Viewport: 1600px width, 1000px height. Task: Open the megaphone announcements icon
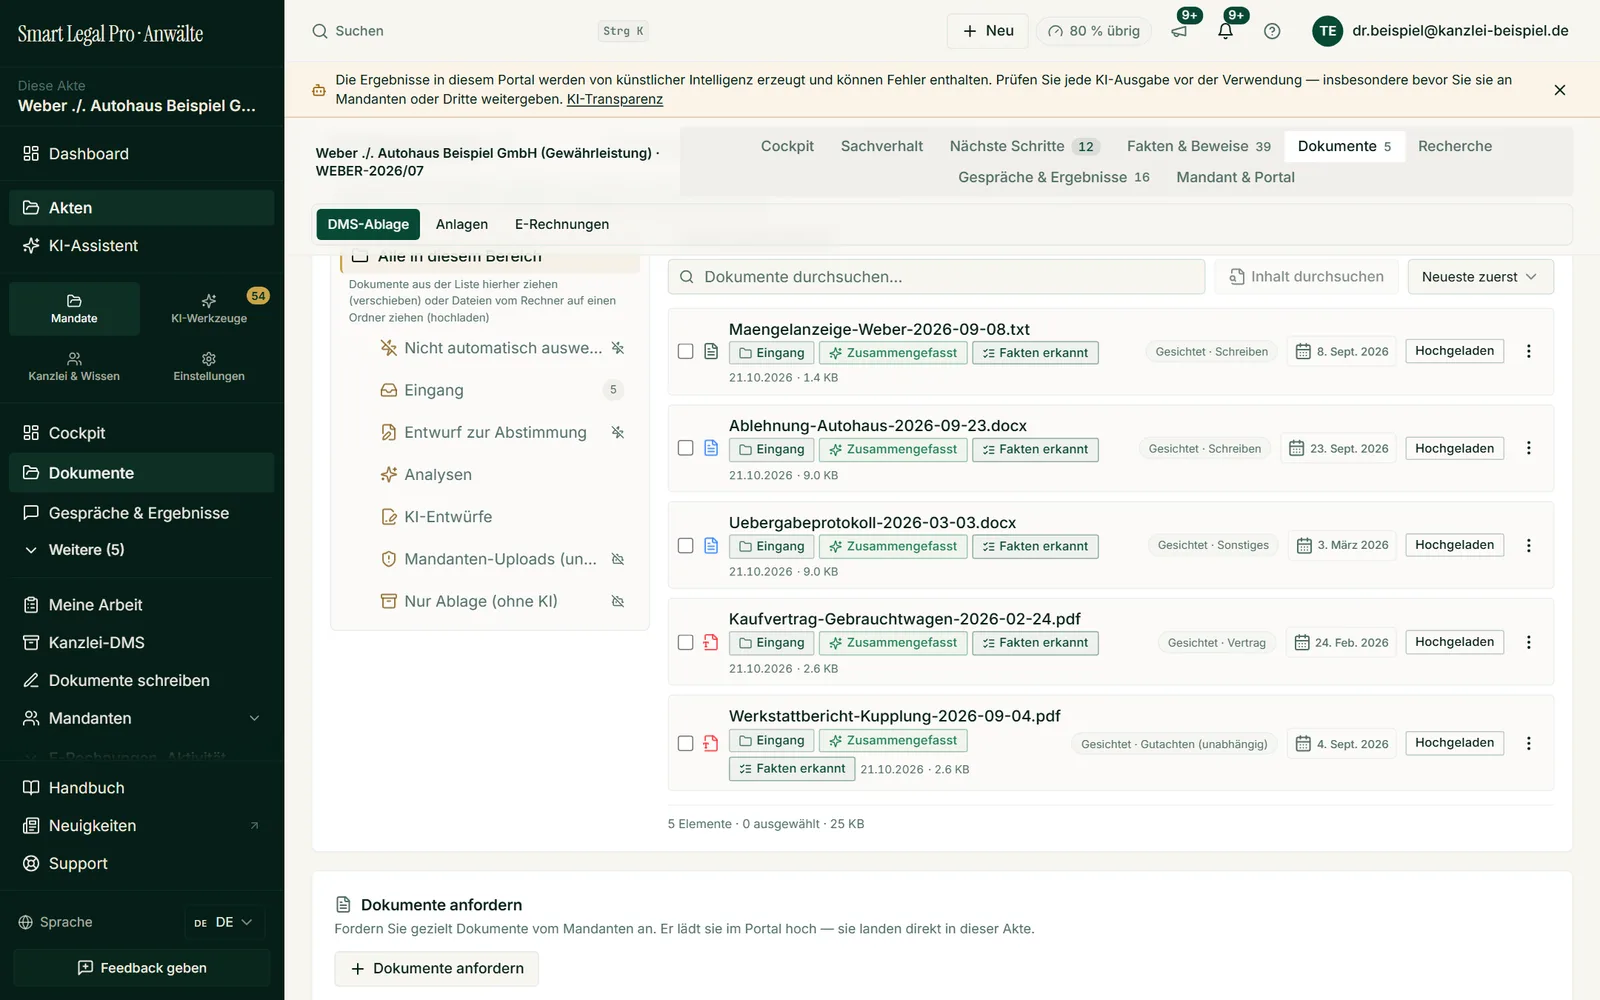tap(1180, 31)
